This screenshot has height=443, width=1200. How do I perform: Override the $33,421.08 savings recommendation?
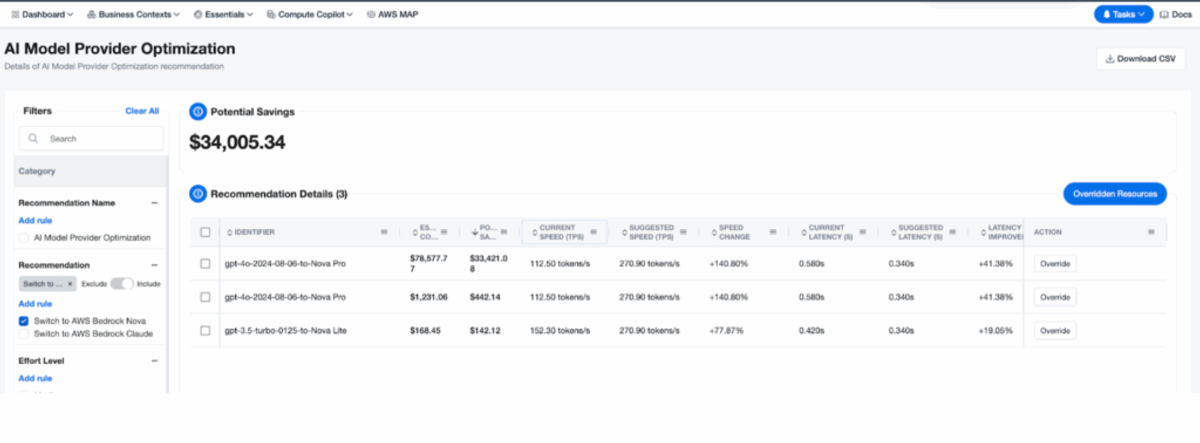[1055, 264]
